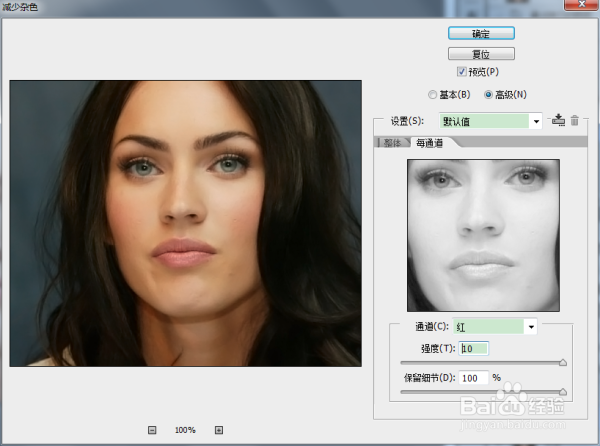Close the 减少杂色 dialog with the X button
Viewport: 600px width, 446px height.
pyautogui.click(x=582, y=4)
